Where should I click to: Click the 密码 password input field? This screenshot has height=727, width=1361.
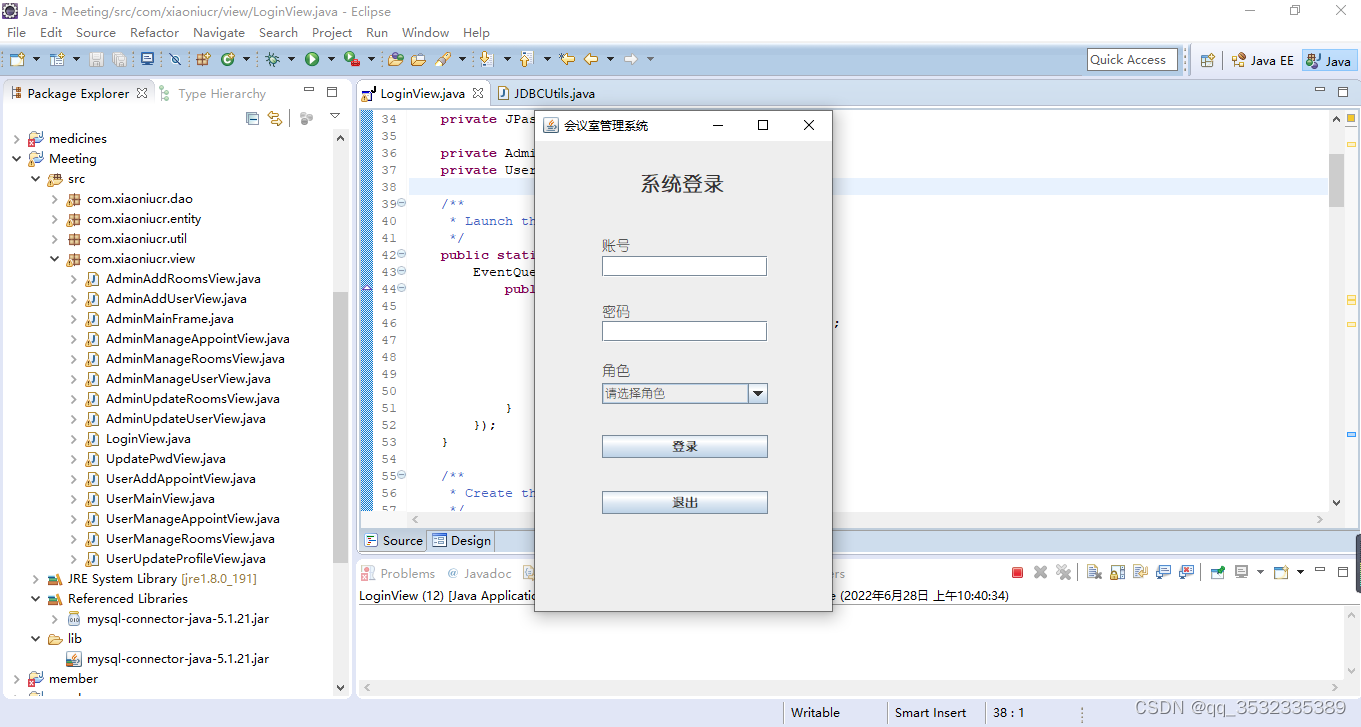(x=684, y=331)
